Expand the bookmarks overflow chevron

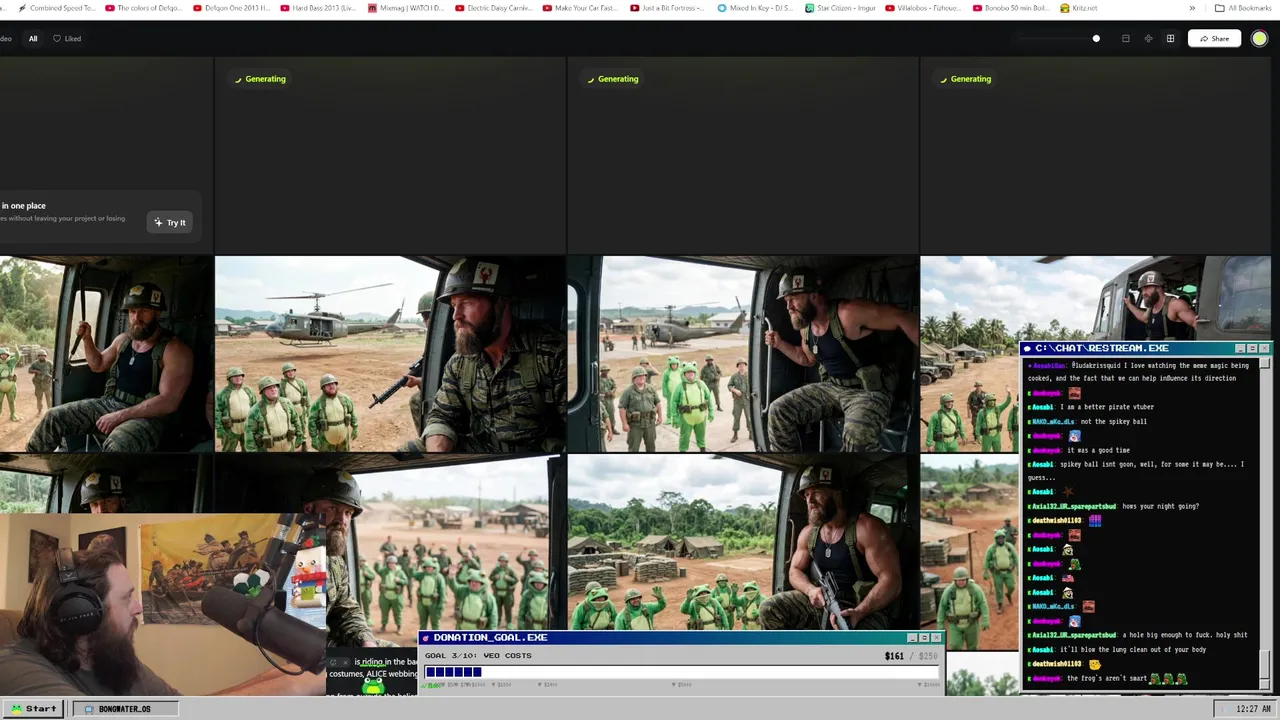click(x=1192, y=8)
